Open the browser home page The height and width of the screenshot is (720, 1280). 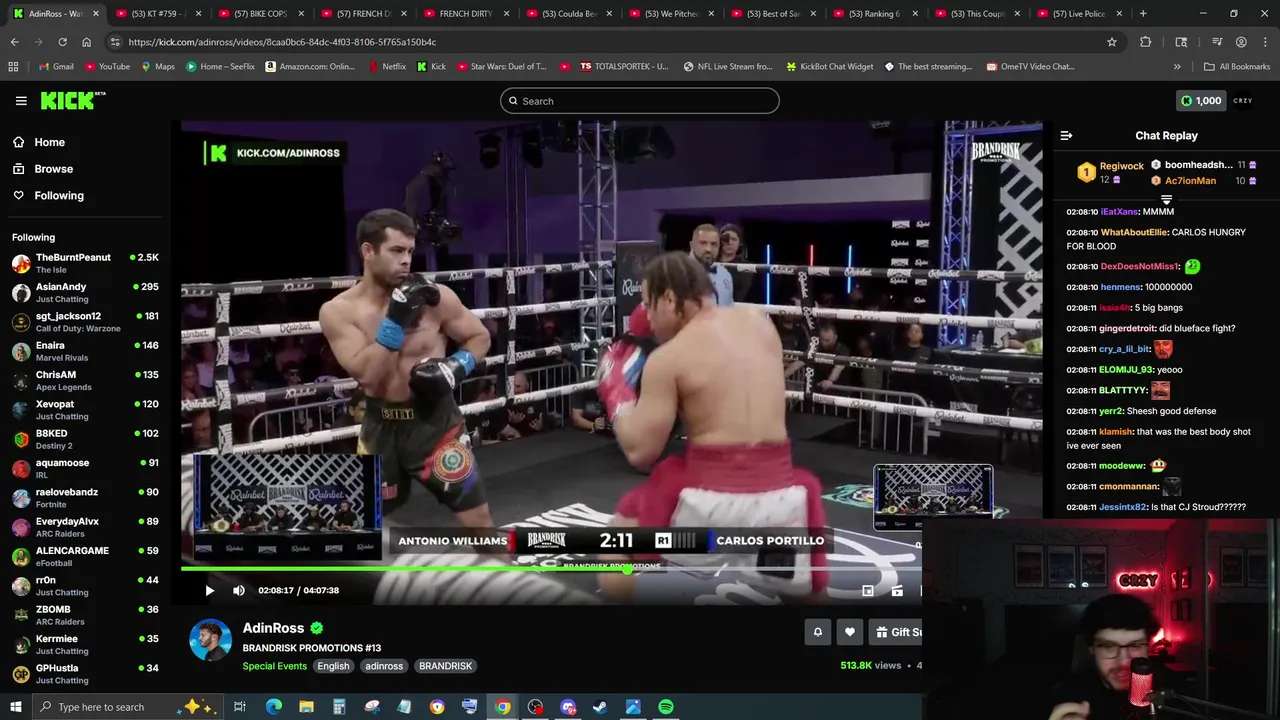click(86, 42)
